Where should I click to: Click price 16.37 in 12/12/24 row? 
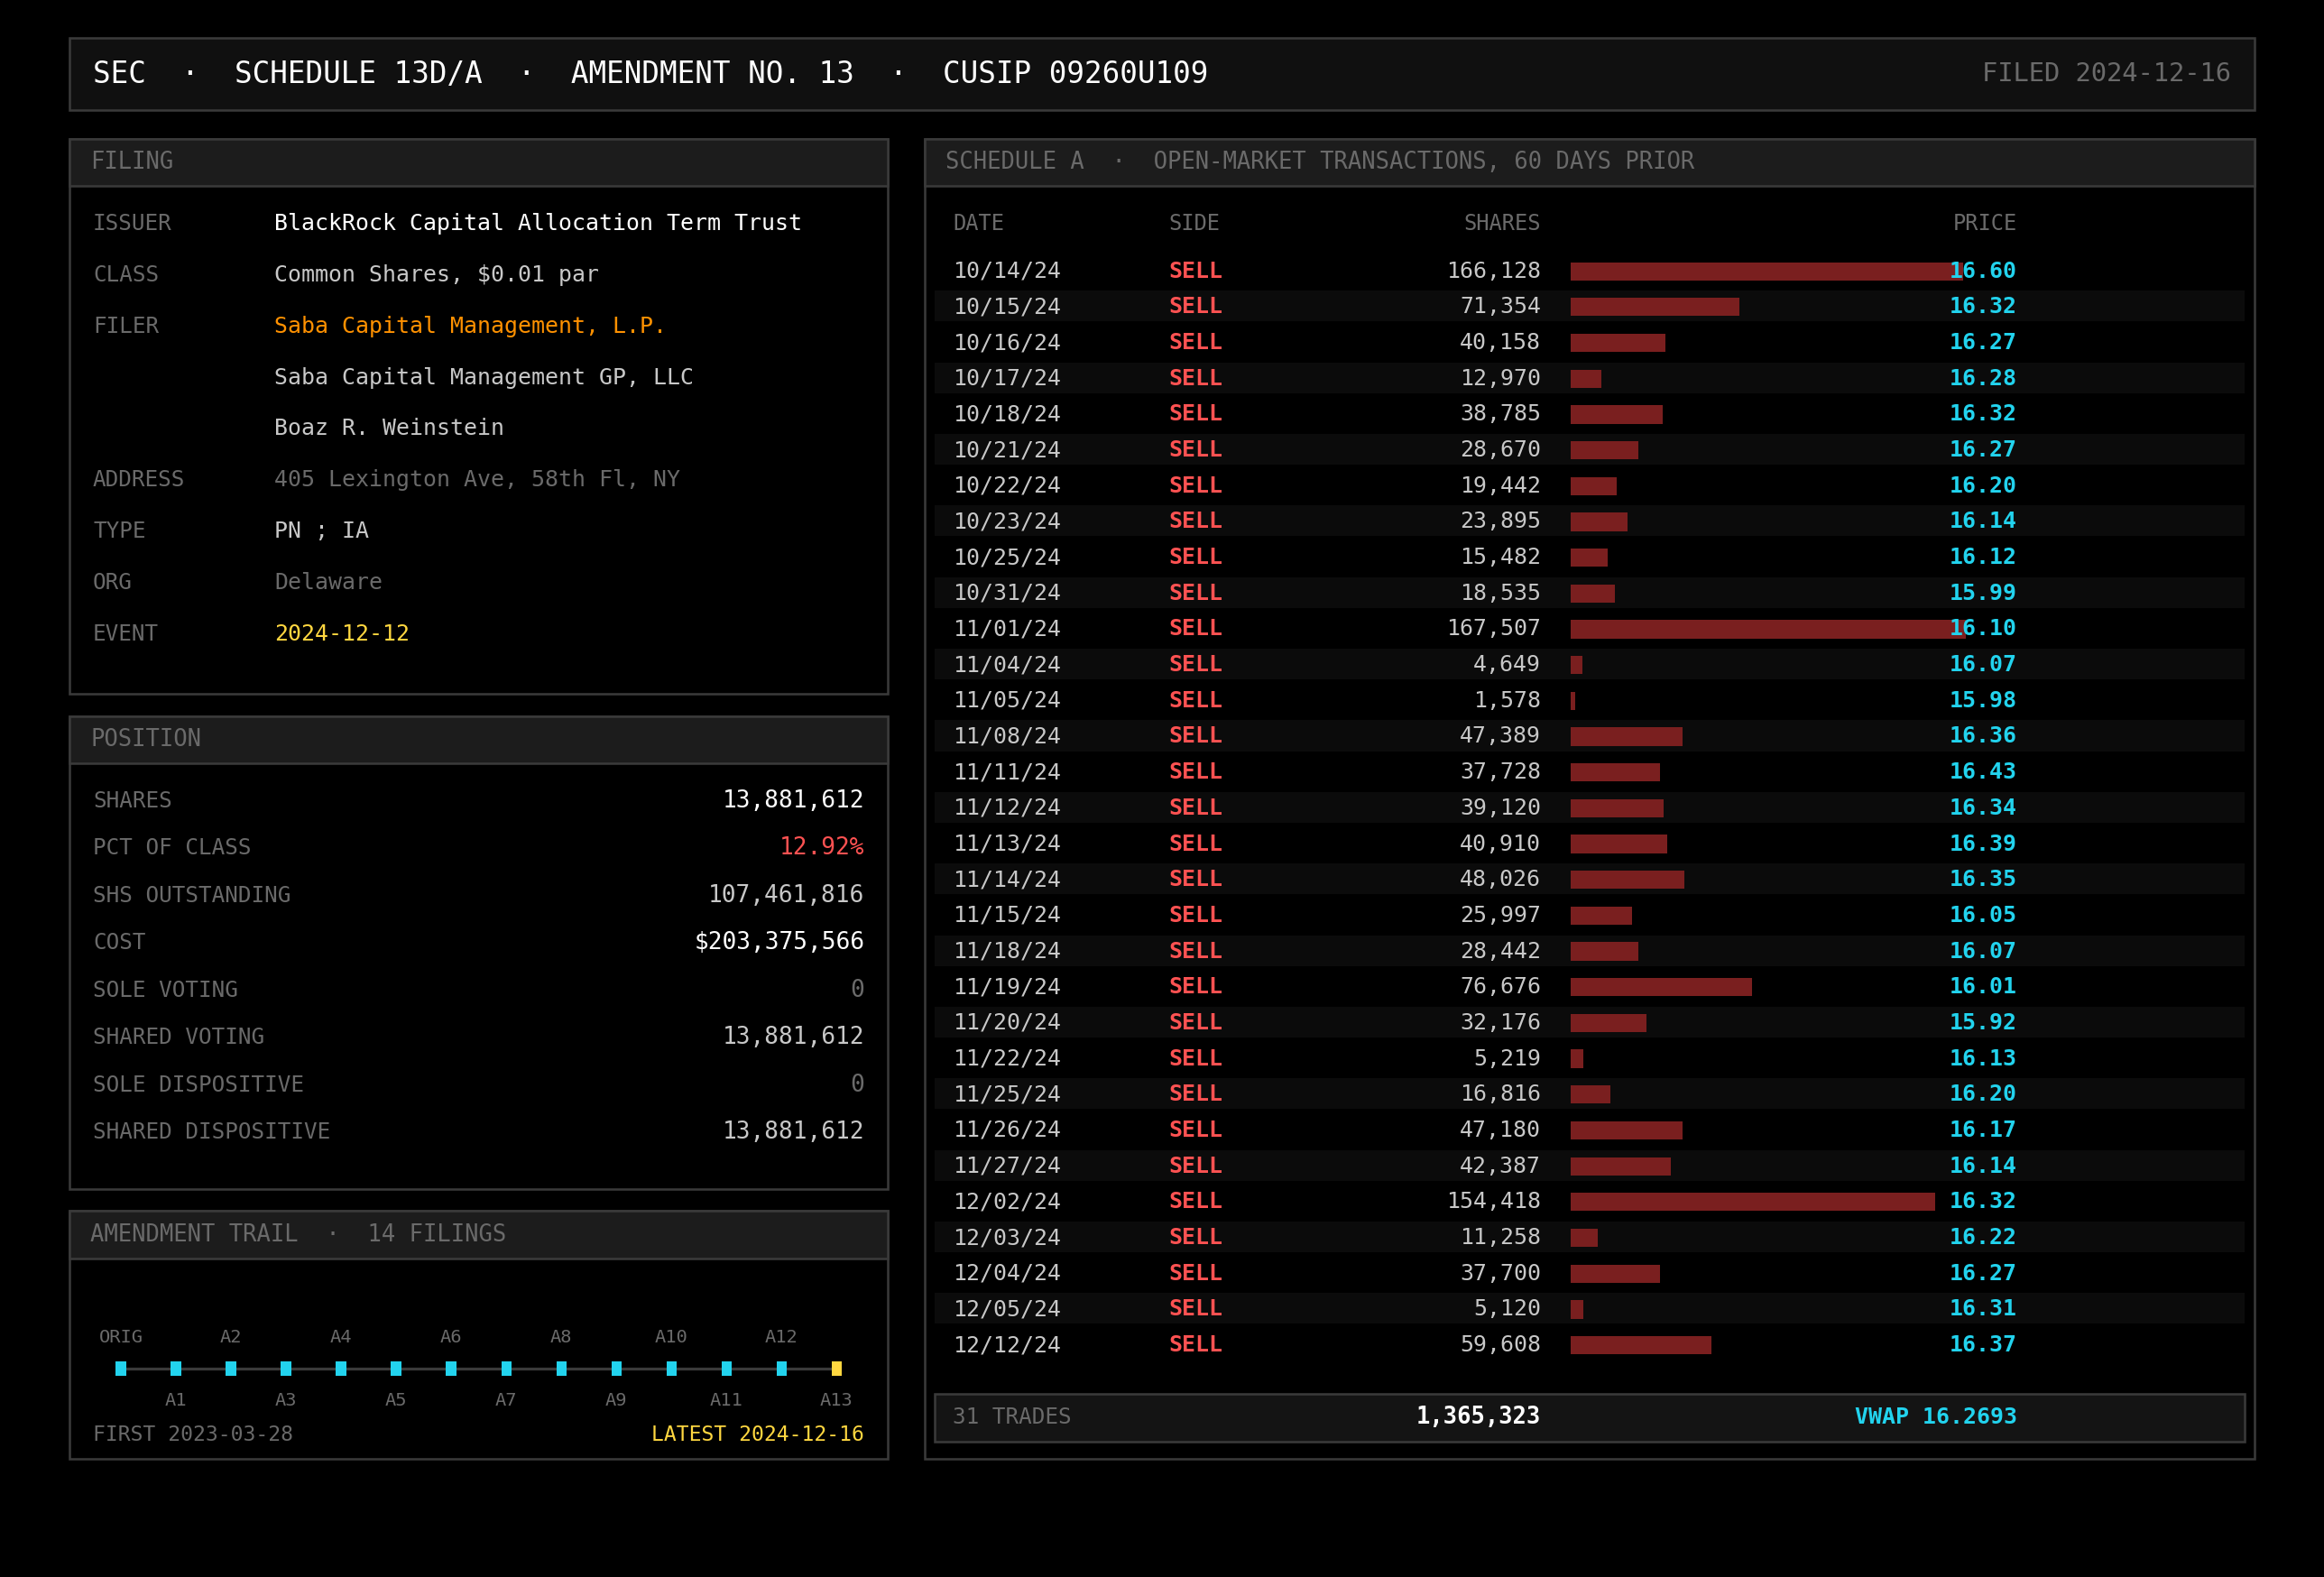(1982, 1344)
